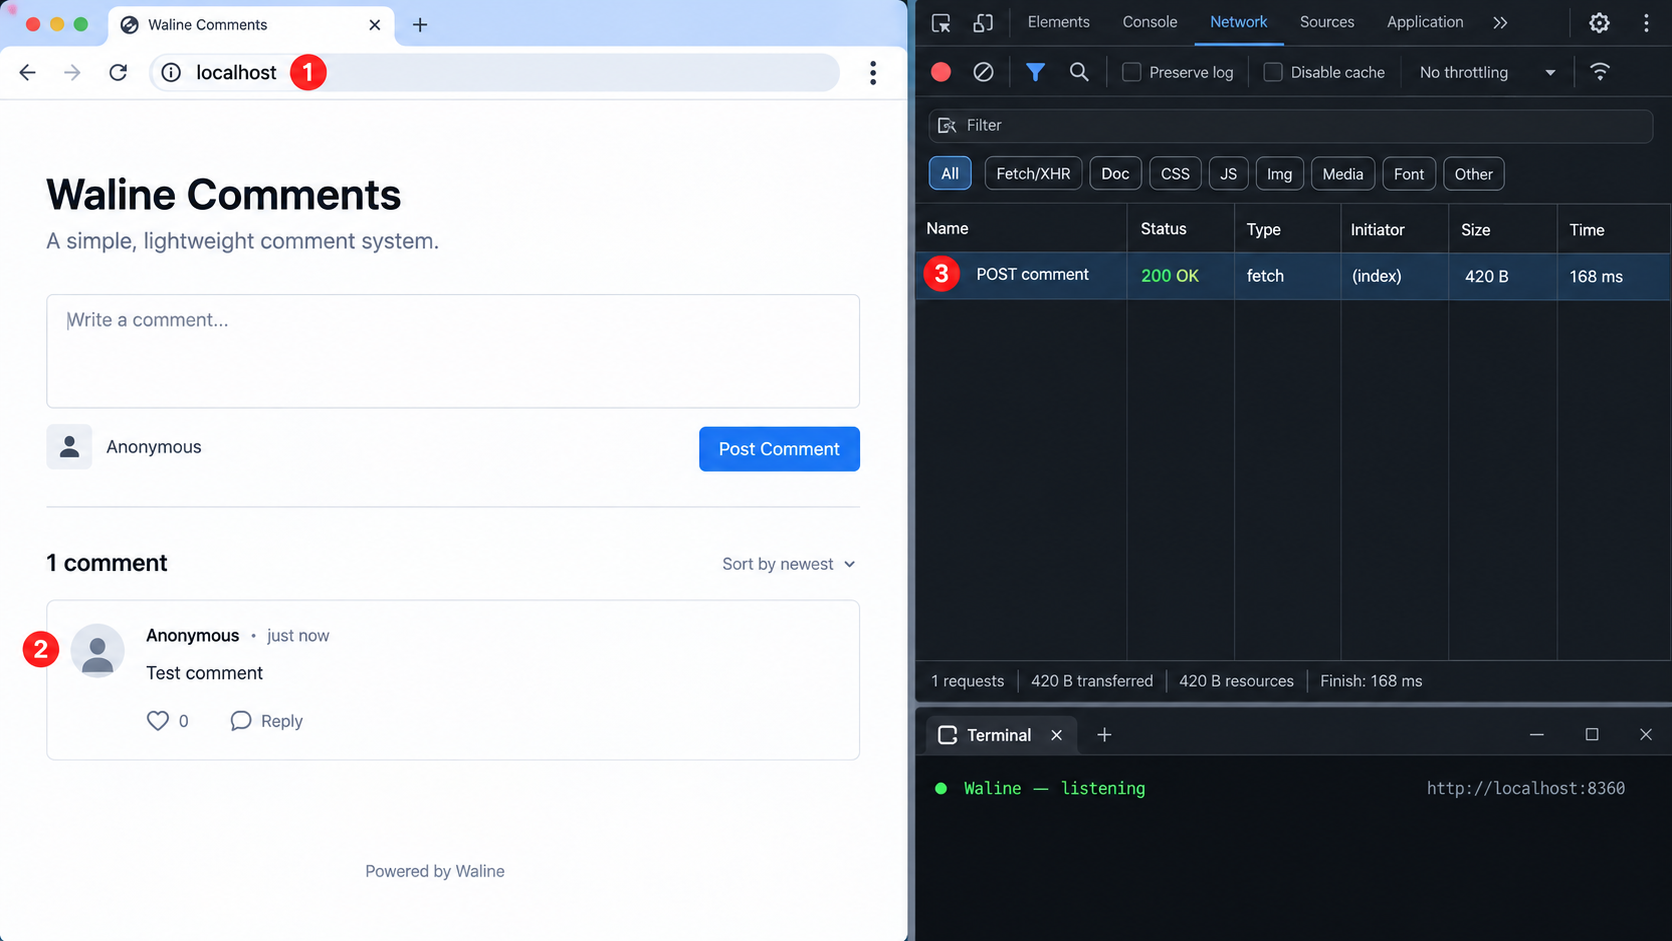1672x941 pixels.
Task: Filter requests by CSS
Action: tap(1175, 174)
